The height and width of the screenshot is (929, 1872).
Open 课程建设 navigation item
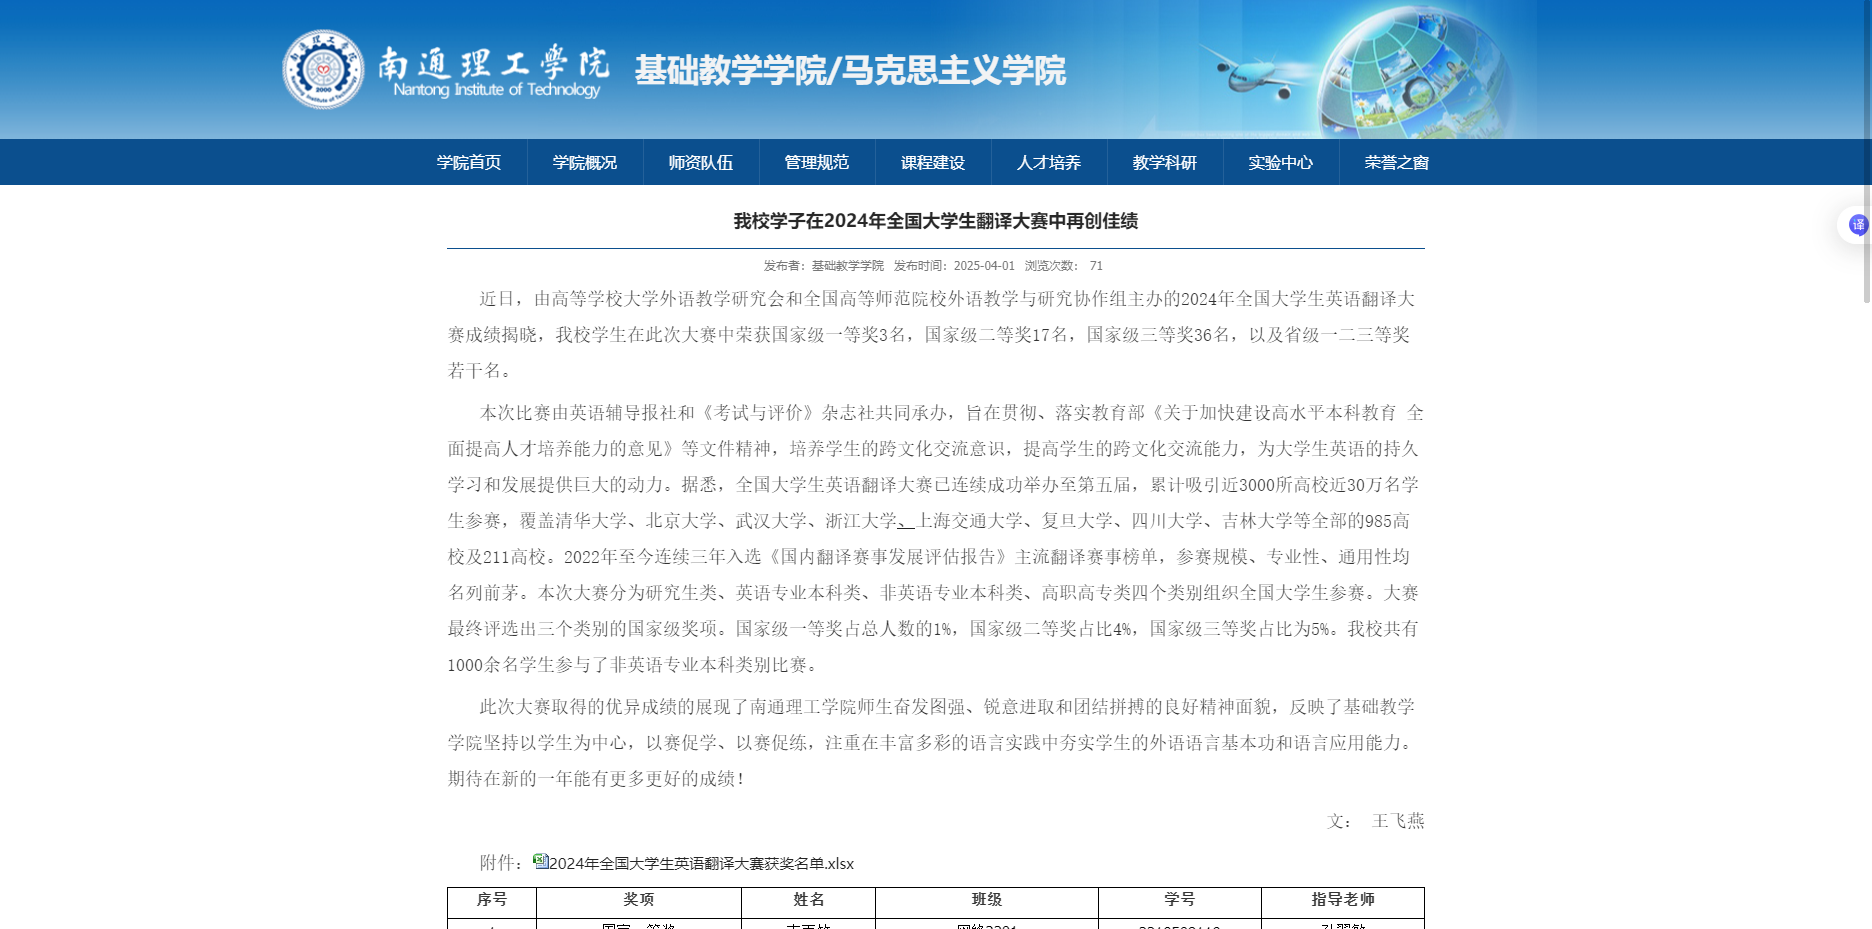coord(933,163)
